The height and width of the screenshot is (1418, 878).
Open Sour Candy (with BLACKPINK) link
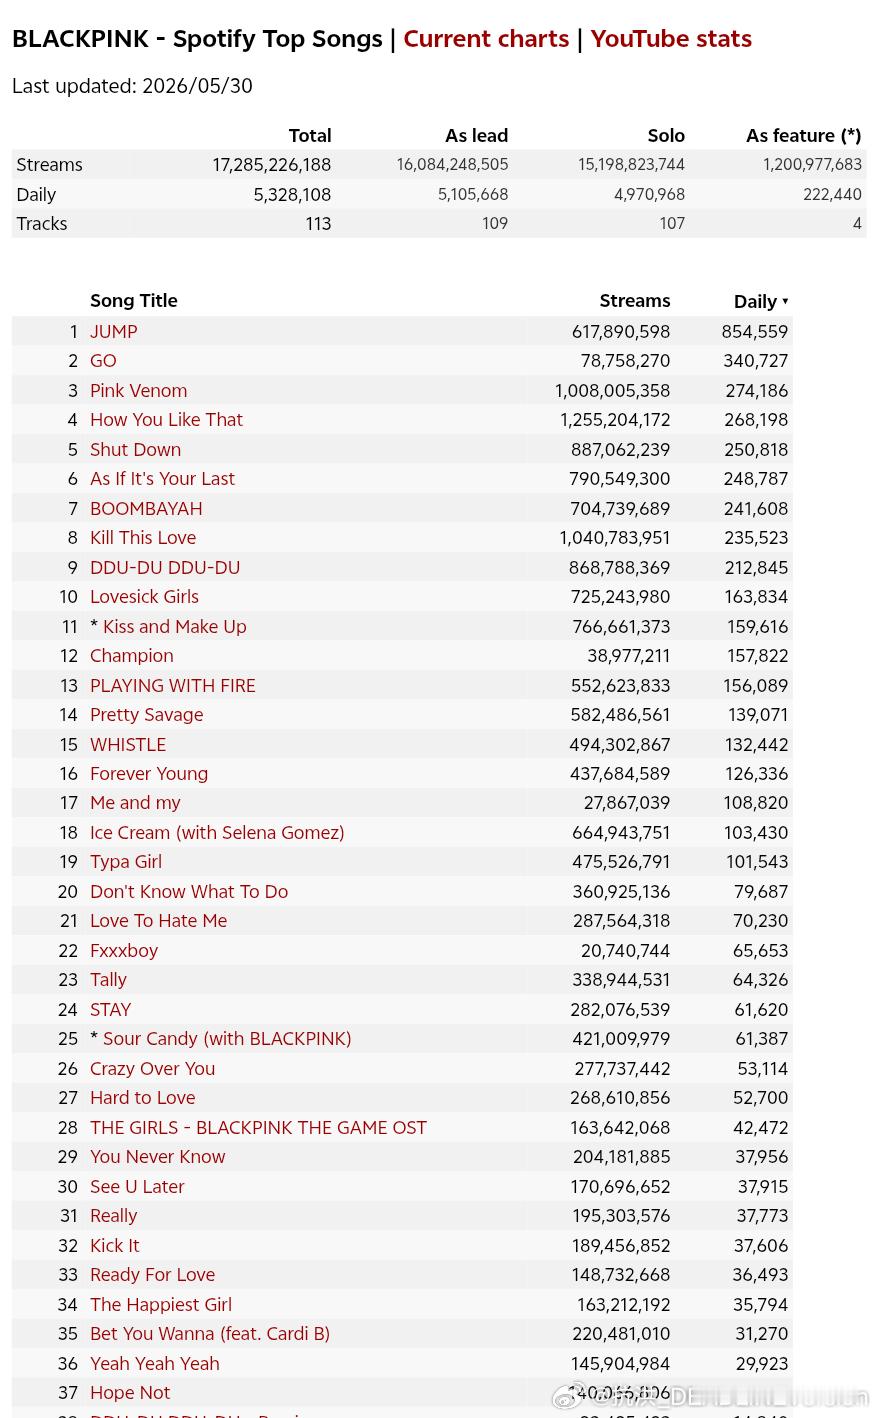[x=227, y=1039]
